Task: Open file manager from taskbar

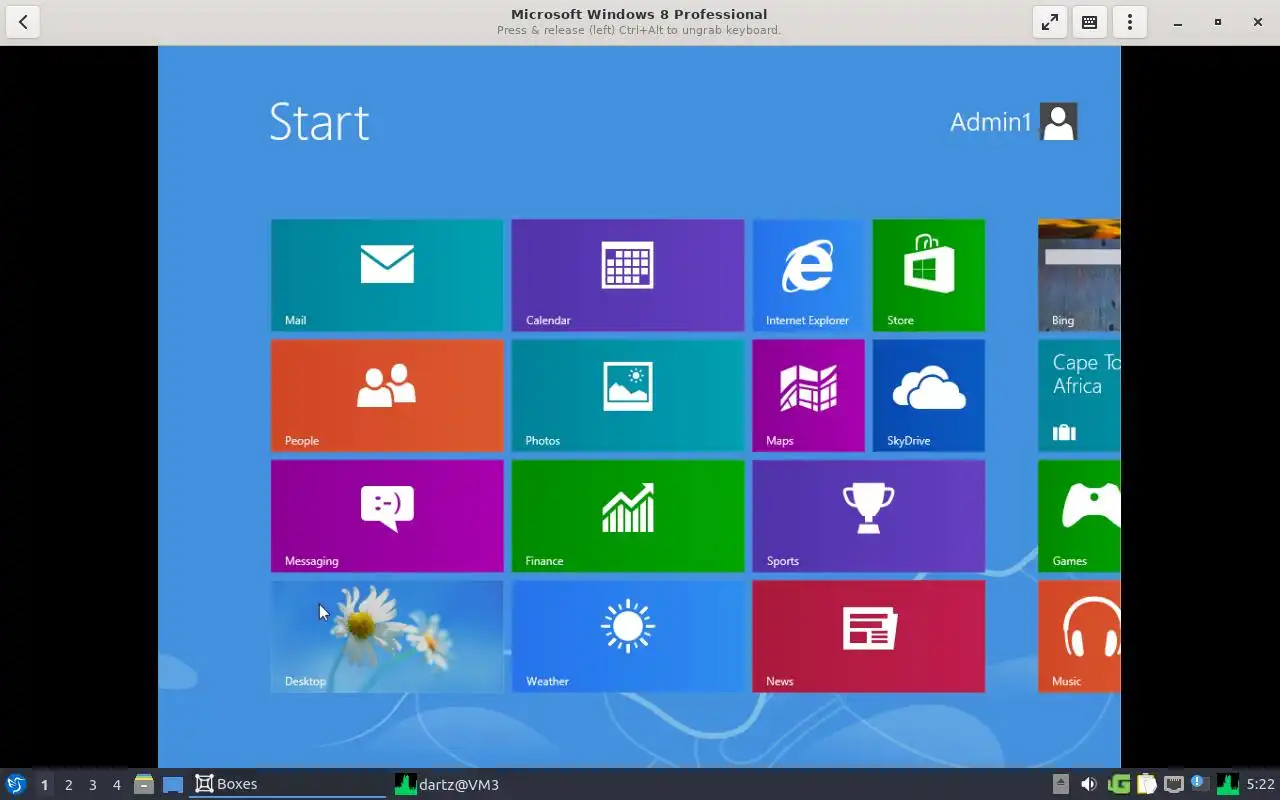Action: [x=144, y=784]
